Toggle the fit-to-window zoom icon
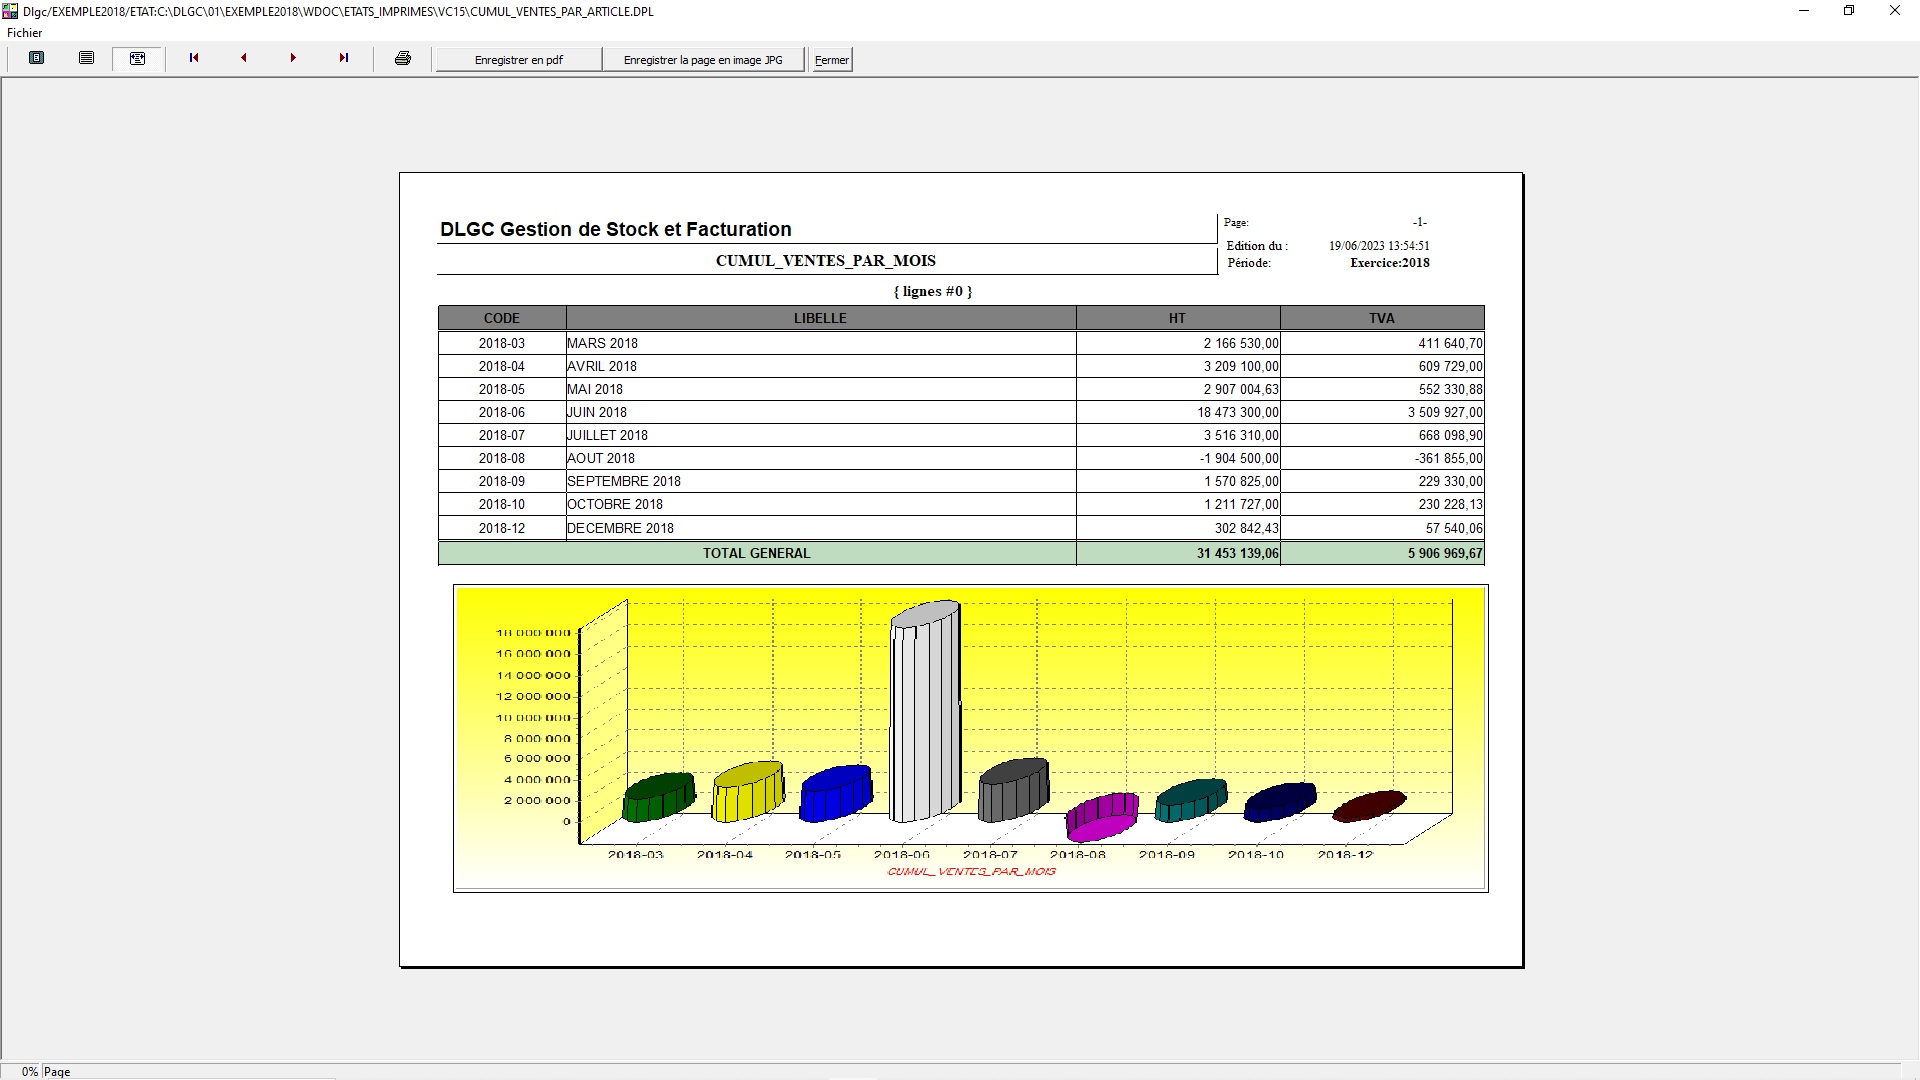The height and width of the screenshot is (1080, 1920). tap(138, 58)
